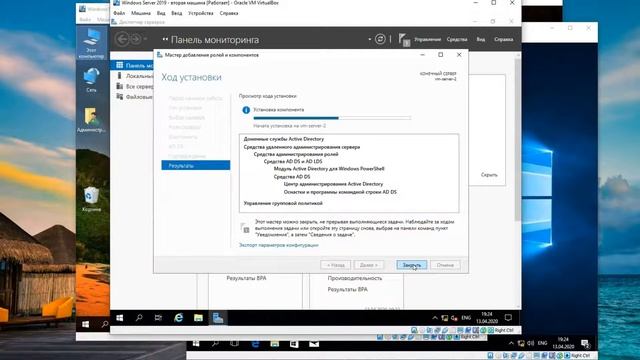Viewport: 640px width, 360px height.
Task: Launch Internet Explorer from VM taskbar
Action: [x=178, y=318]
